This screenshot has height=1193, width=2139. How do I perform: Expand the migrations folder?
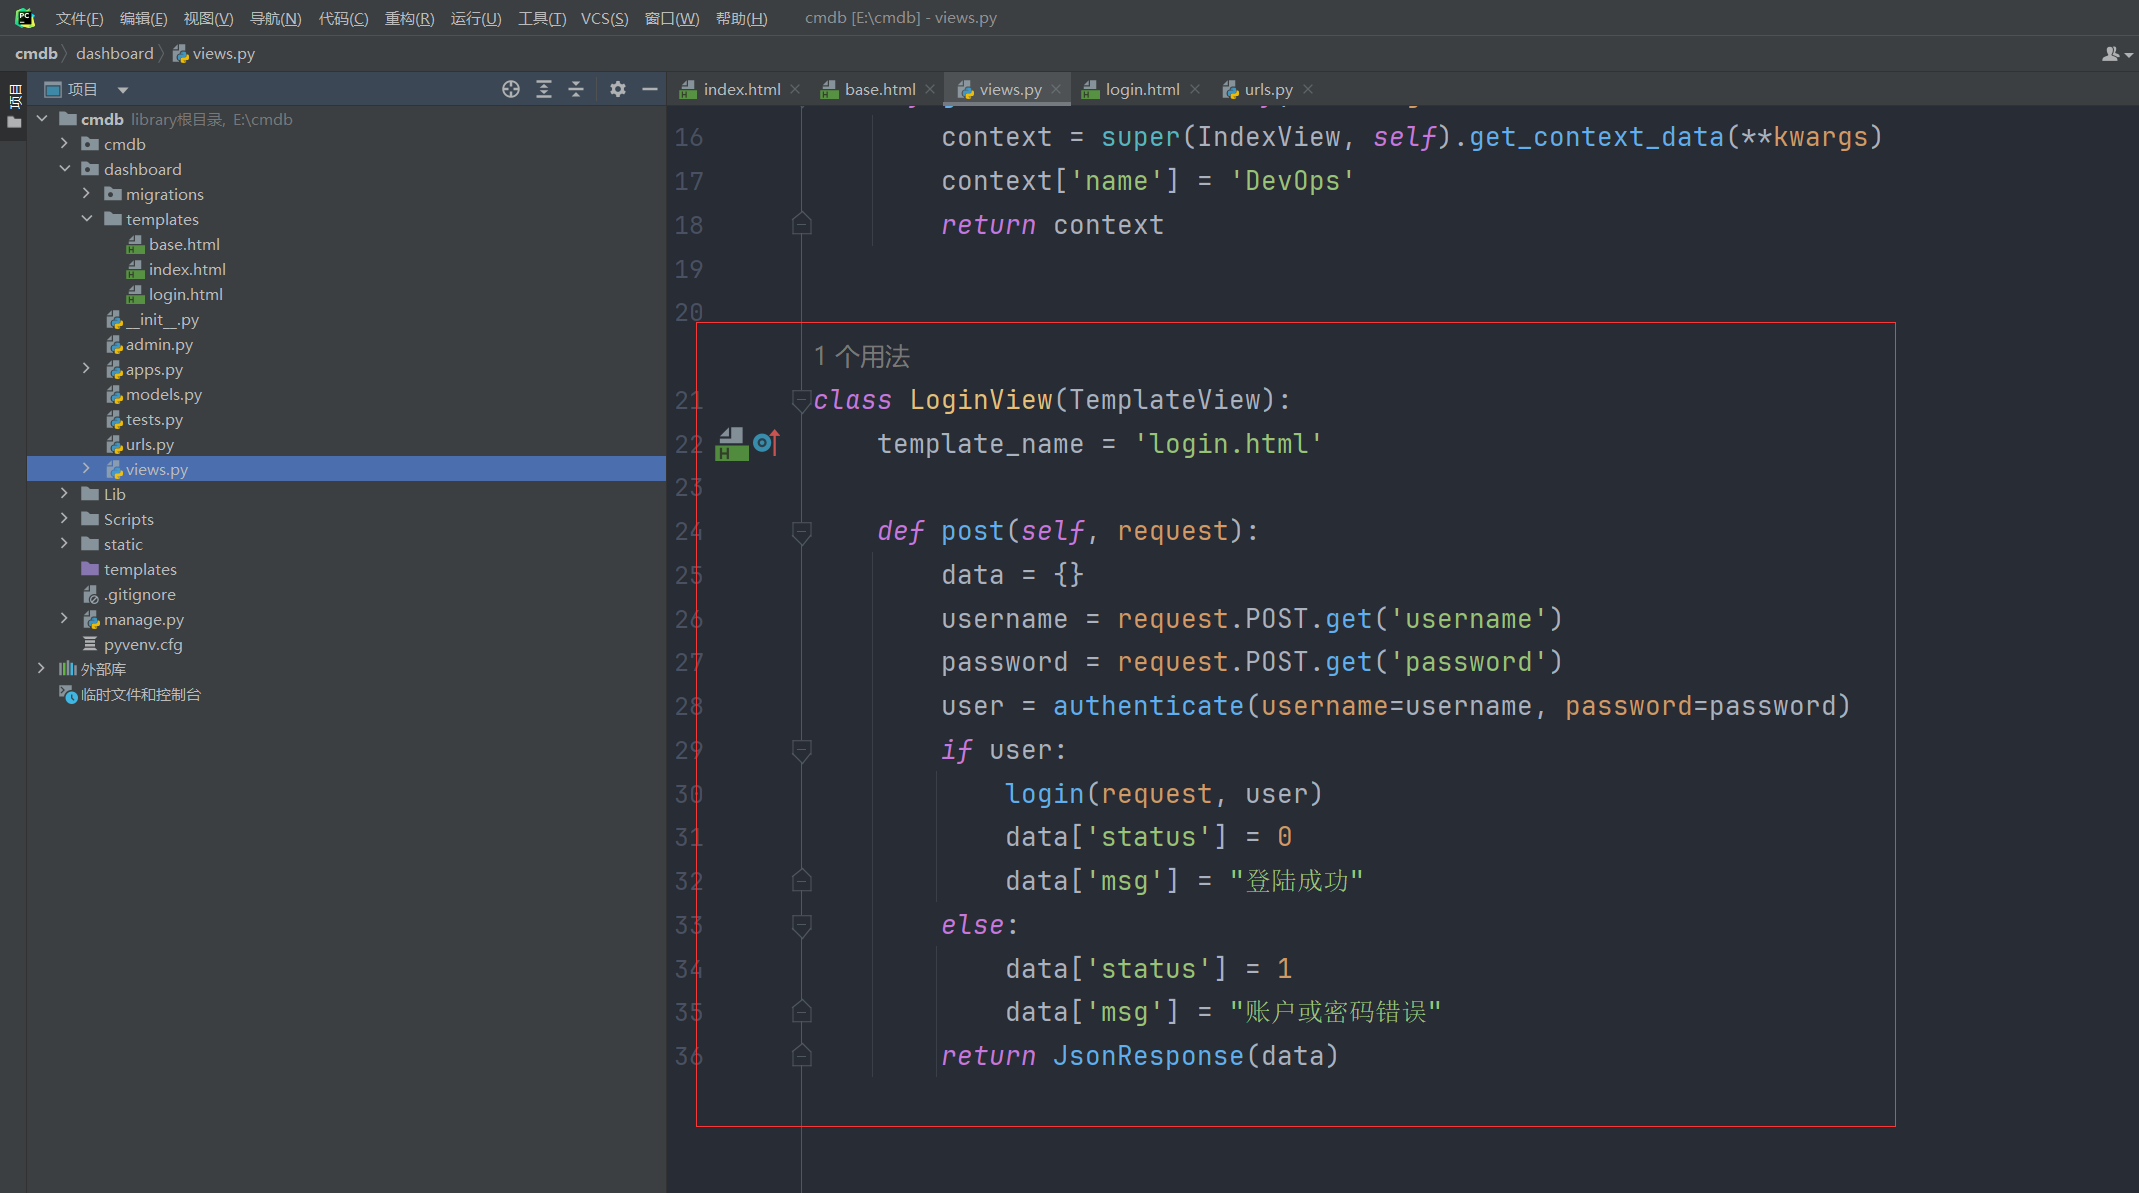[x=86, y=194]
